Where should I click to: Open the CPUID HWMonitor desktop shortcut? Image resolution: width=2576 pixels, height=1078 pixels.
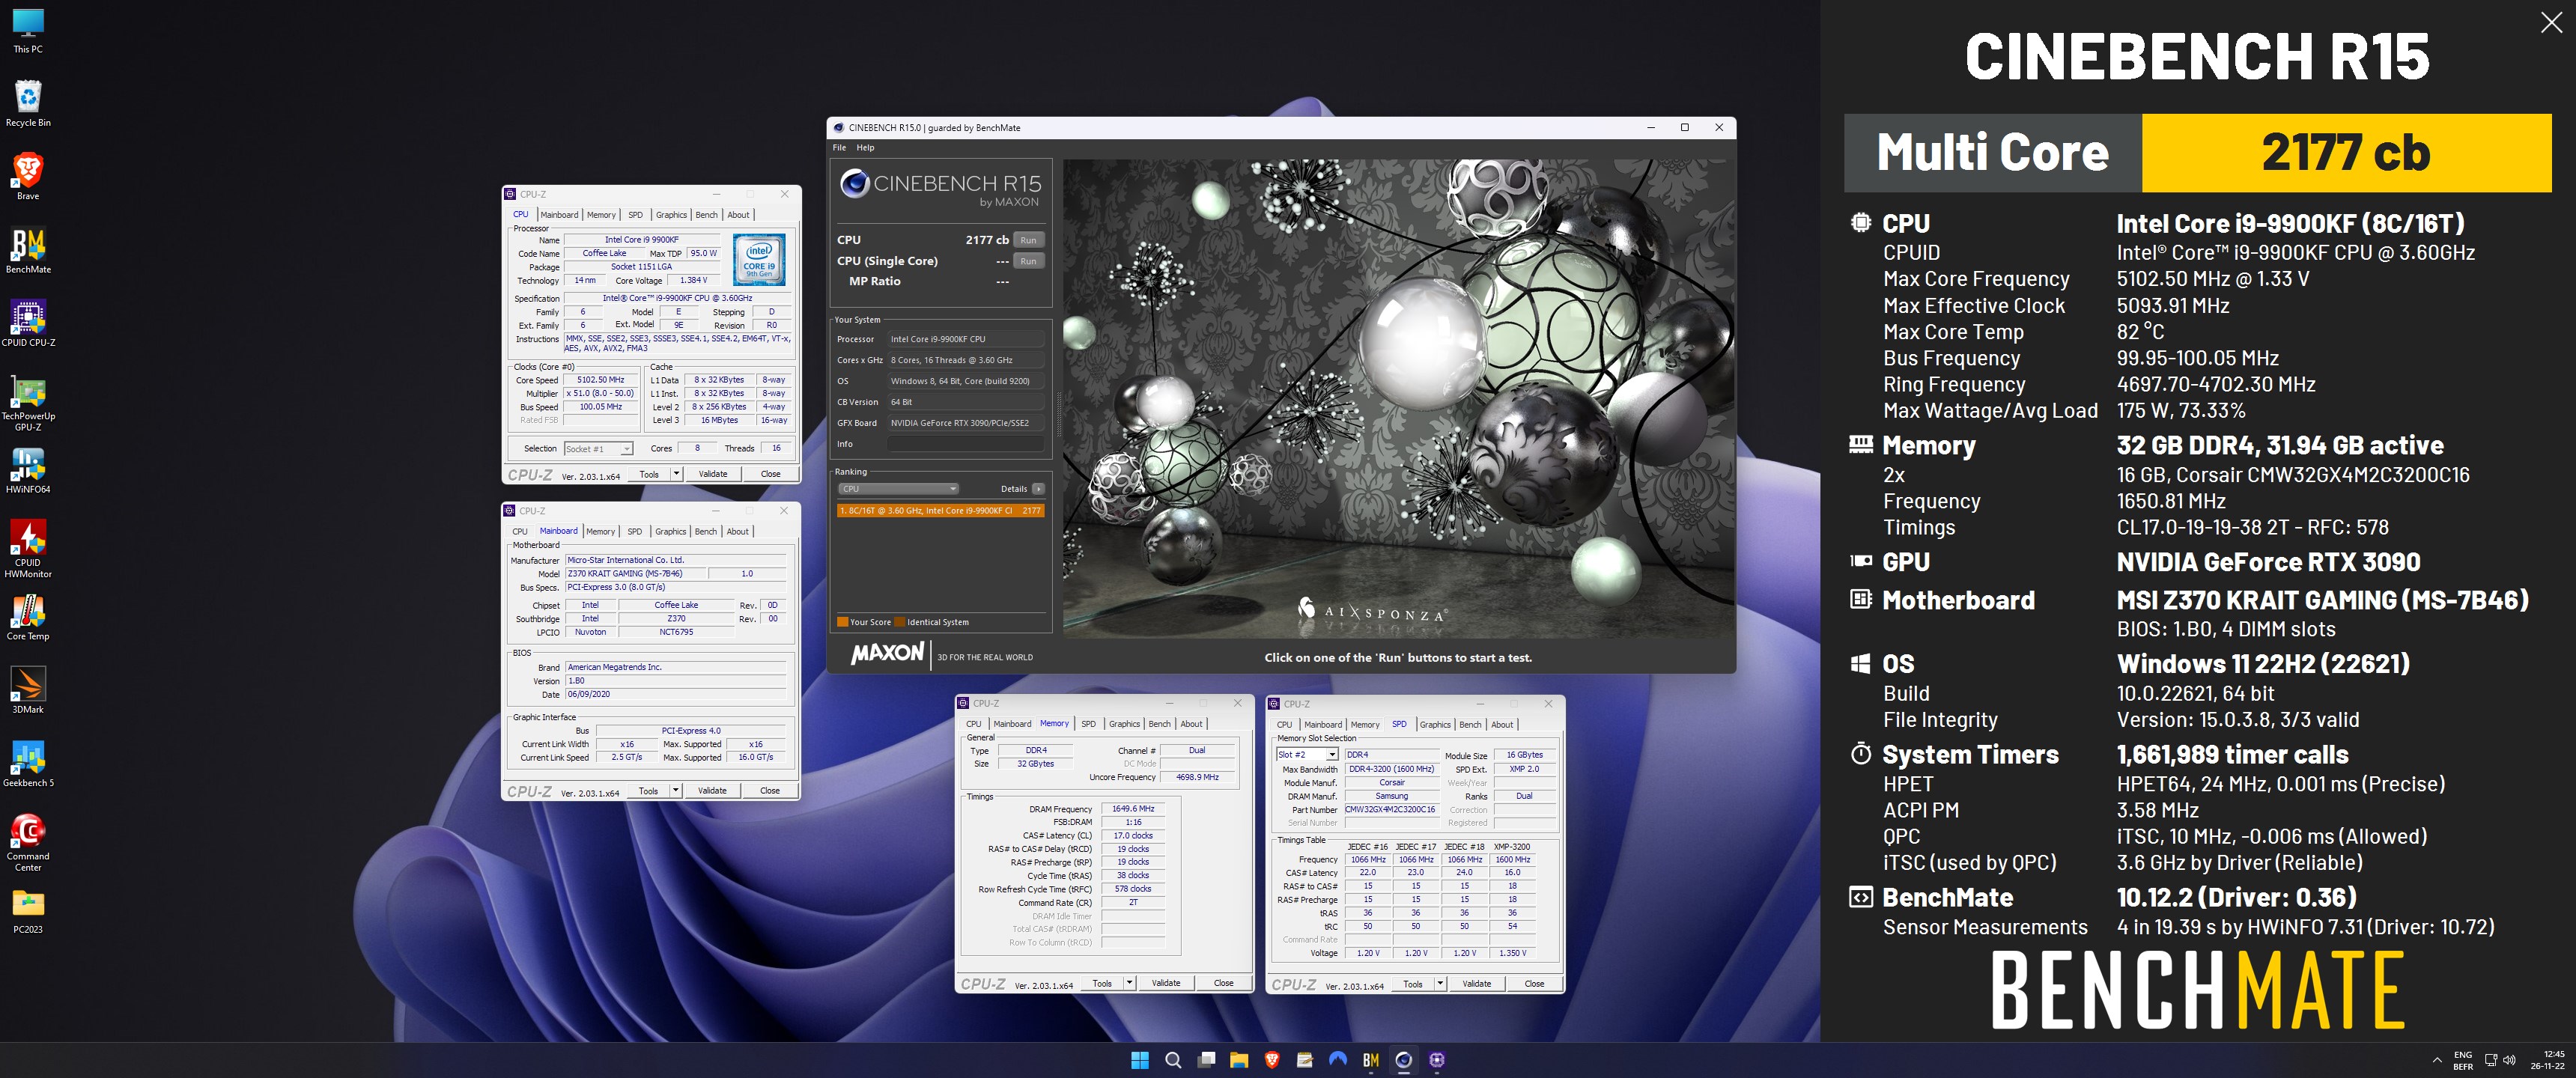(x=28, y=549)
